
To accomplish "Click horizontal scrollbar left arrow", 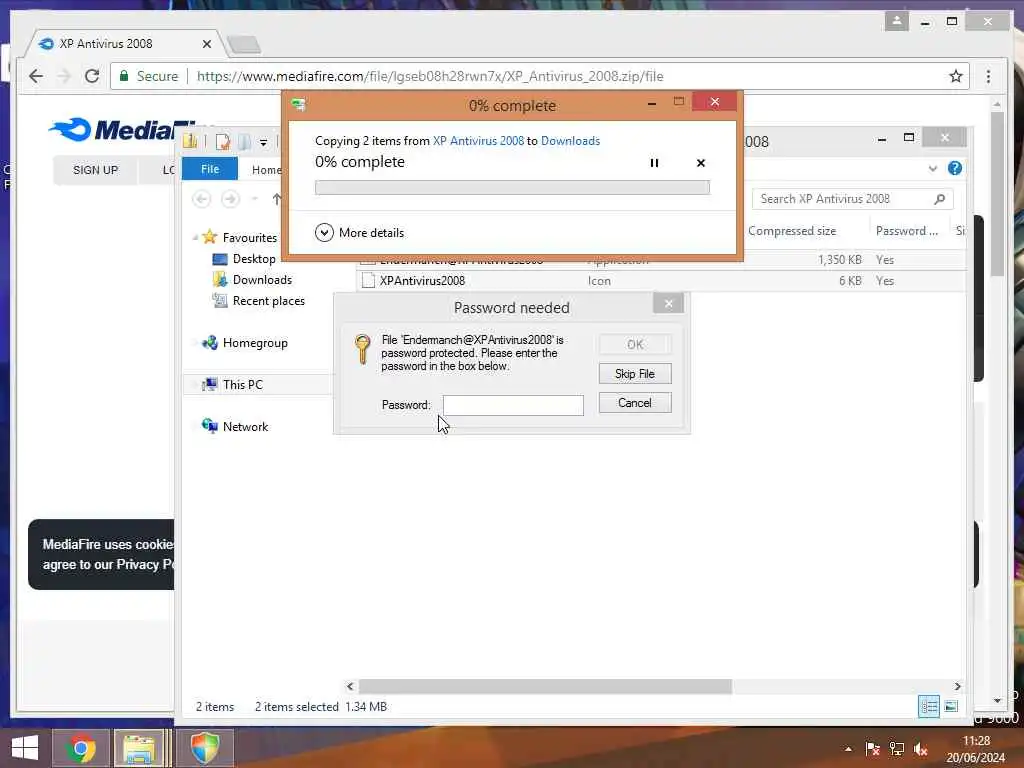I will [350, 686].
